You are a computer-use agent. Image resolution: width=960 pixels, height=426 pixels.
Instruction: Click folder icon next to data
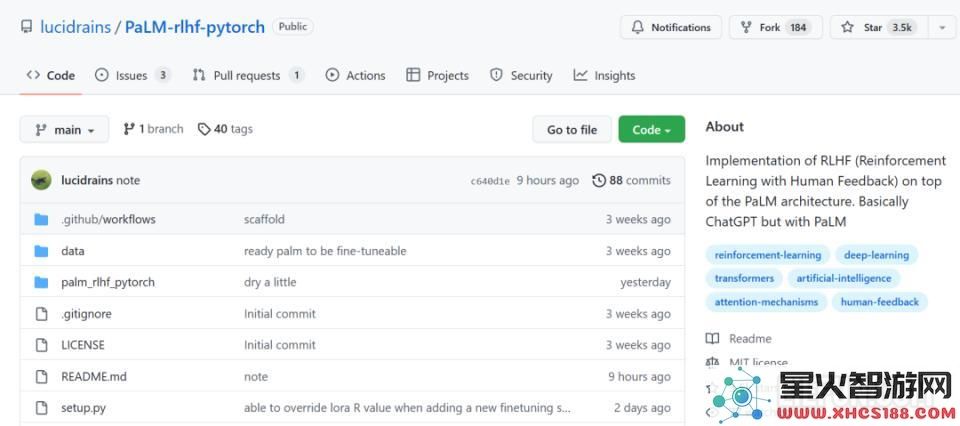41,251
